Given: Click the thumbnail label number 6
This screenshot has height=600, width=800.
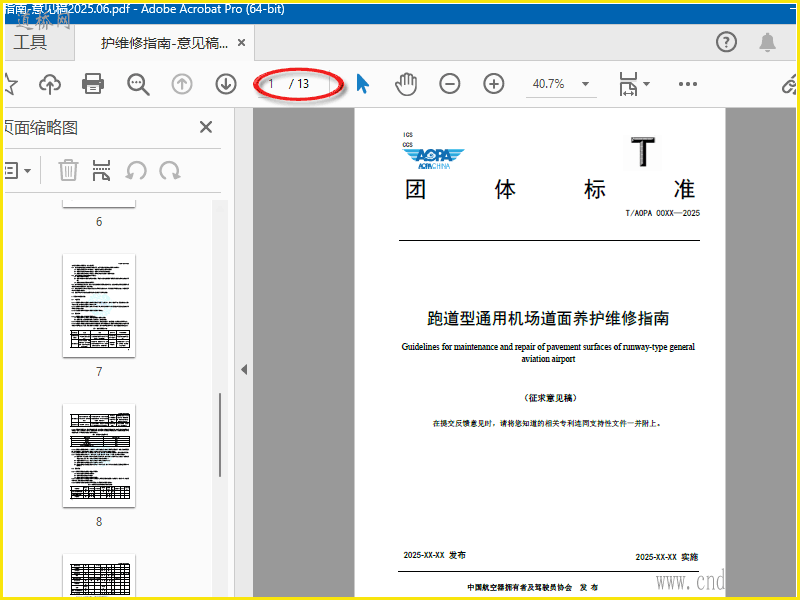Looking at the screenshot, I should pyautogui.click(x=99, y=221).
